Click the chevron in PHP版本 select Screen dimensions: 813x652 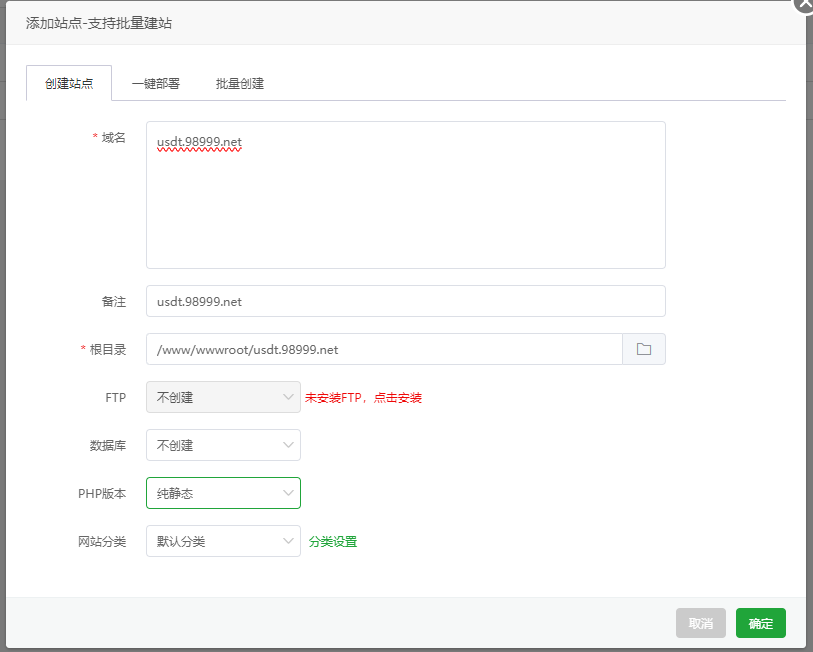288,493
